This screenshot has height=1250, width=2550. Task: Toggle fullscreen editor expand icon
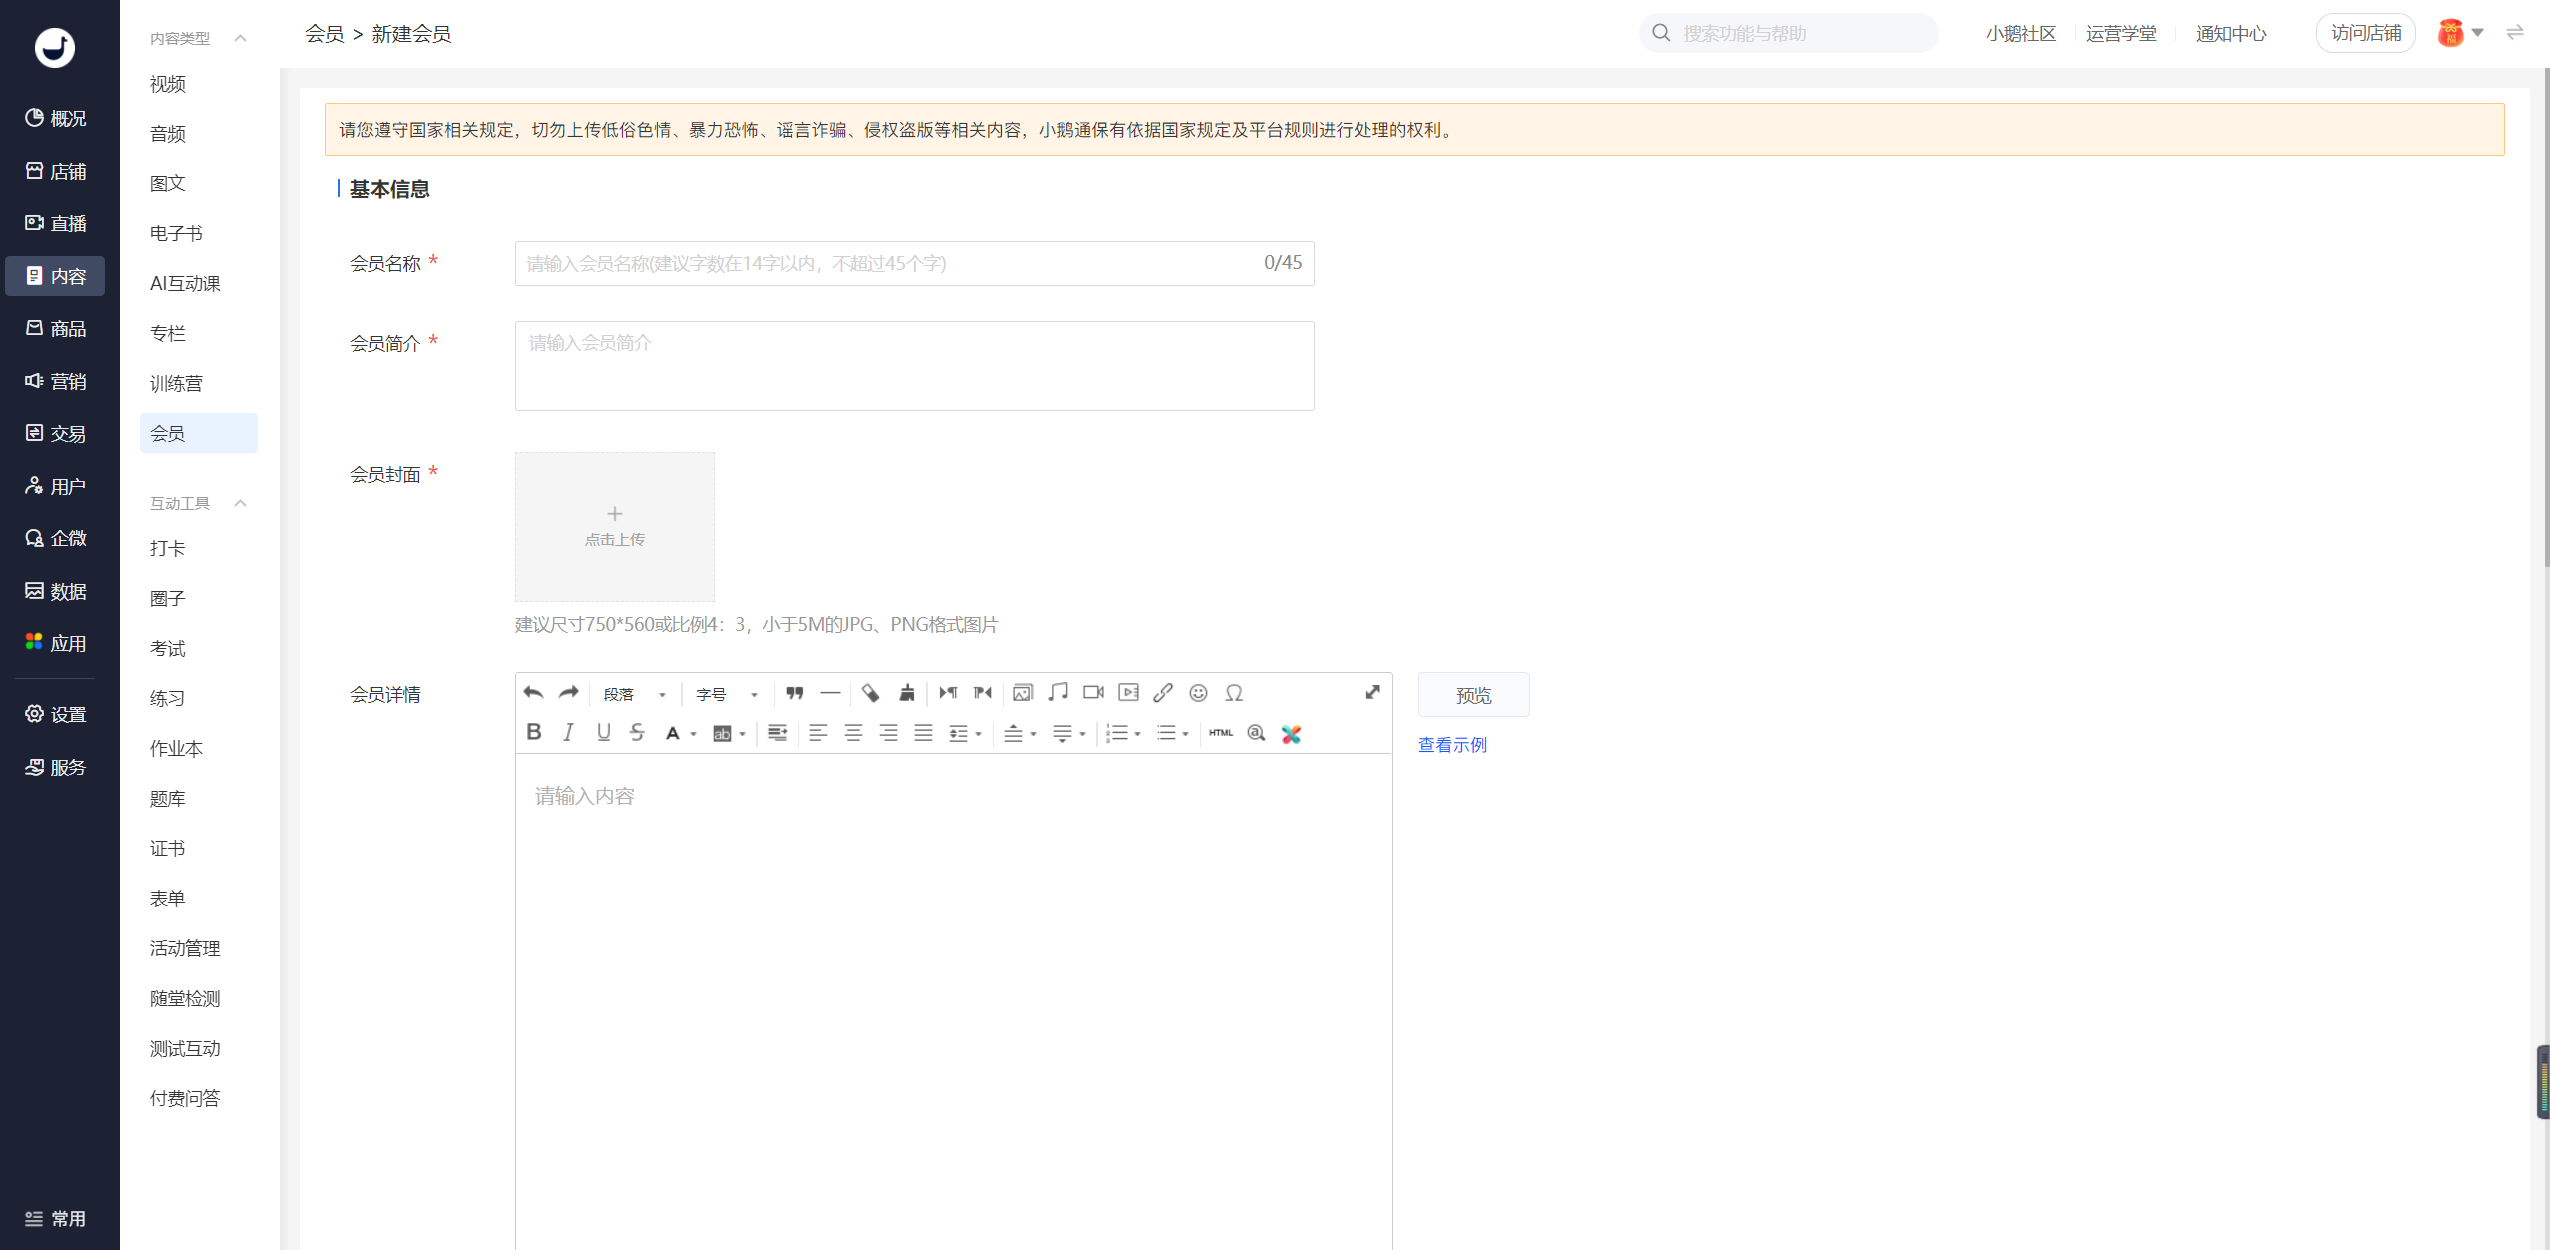coord(1373,693)
